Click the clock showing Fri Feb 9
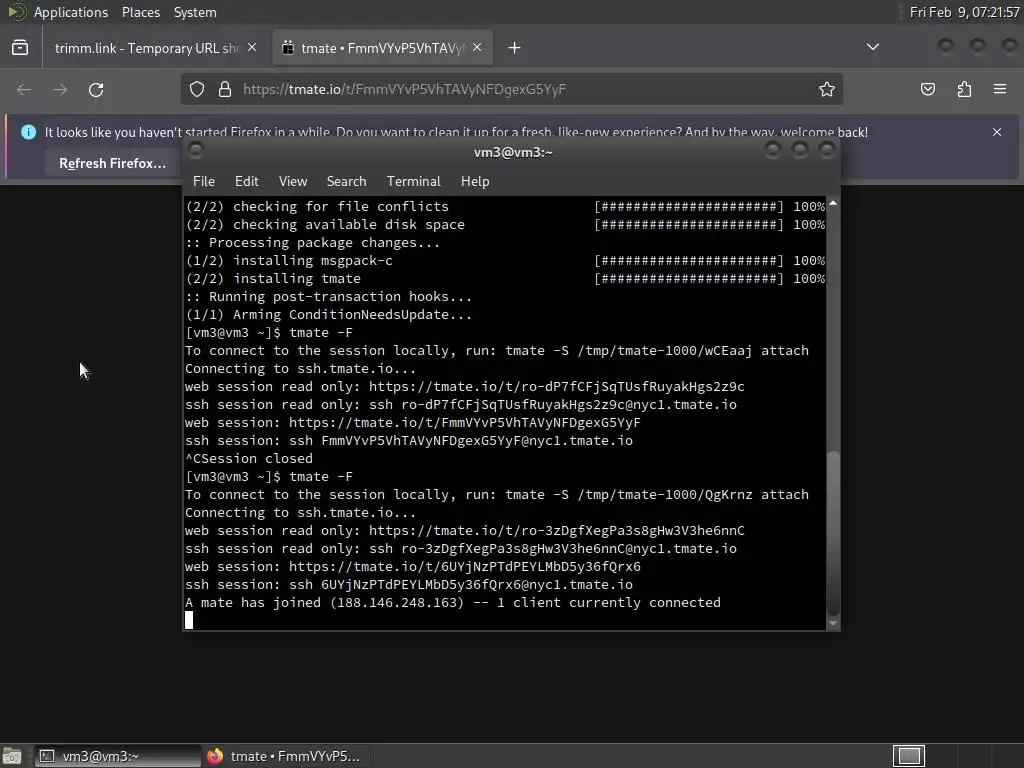 (964, 12)
